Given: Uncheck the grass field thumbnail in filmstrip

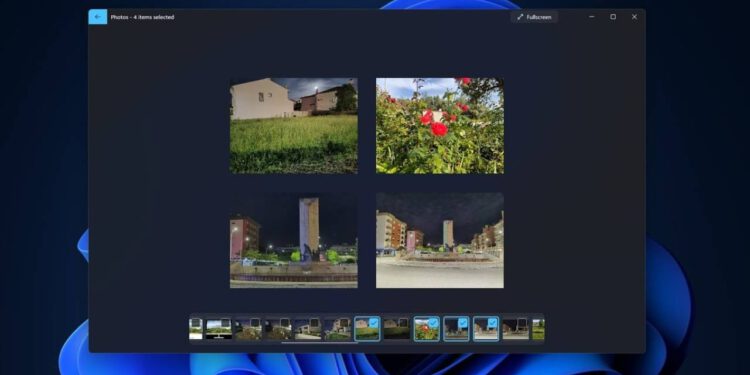Looking at the screenshot, I should point(374,323).
